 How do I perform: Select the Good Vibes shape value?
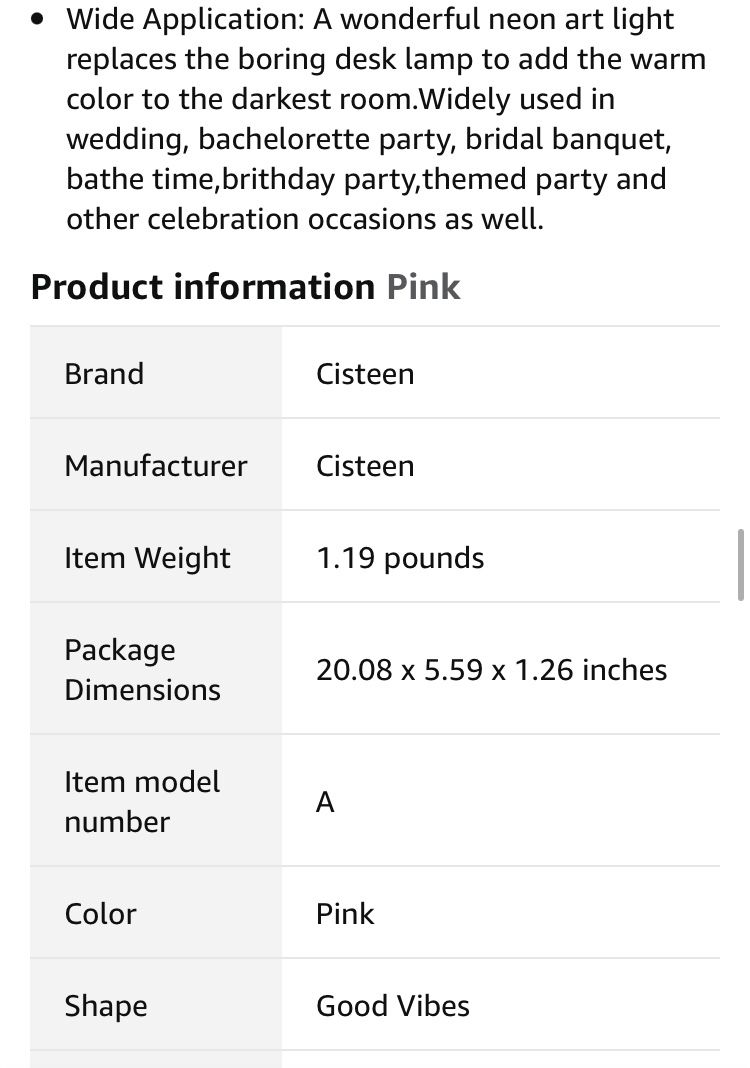tap(393, 1006)
